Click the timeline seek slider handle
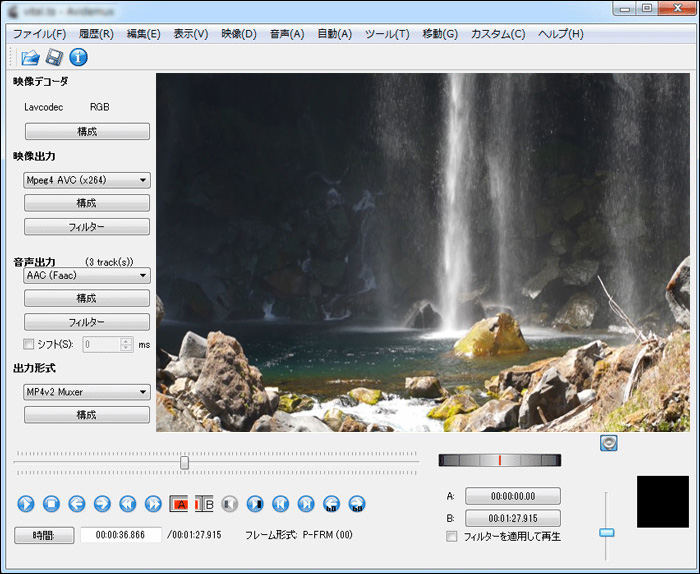 tap(184, 463)
